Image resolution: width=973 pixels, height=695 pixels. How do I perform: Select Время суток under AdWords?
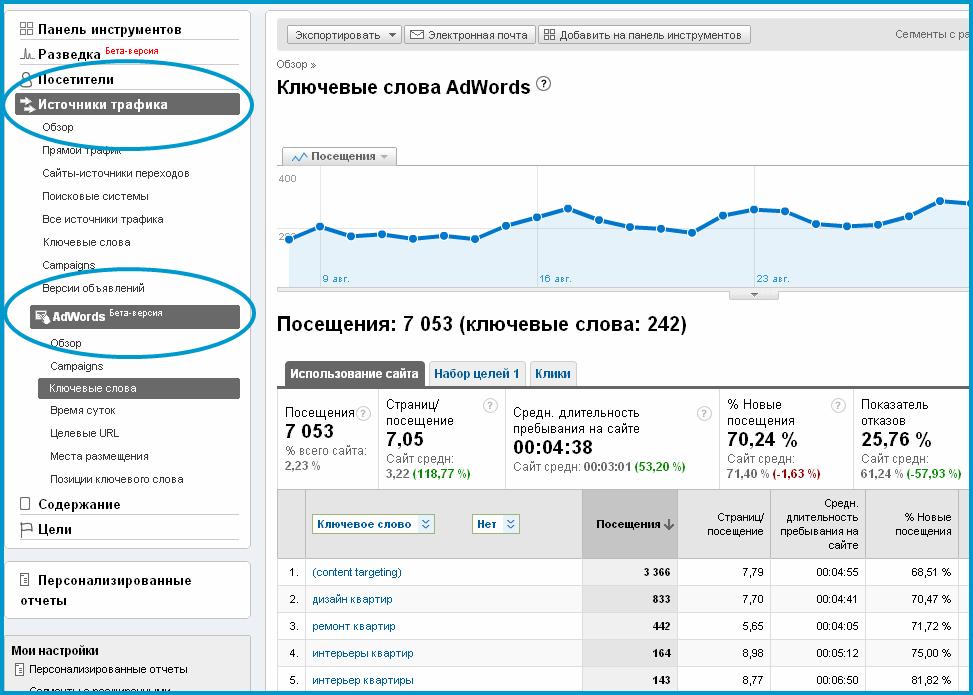[83, 410]
